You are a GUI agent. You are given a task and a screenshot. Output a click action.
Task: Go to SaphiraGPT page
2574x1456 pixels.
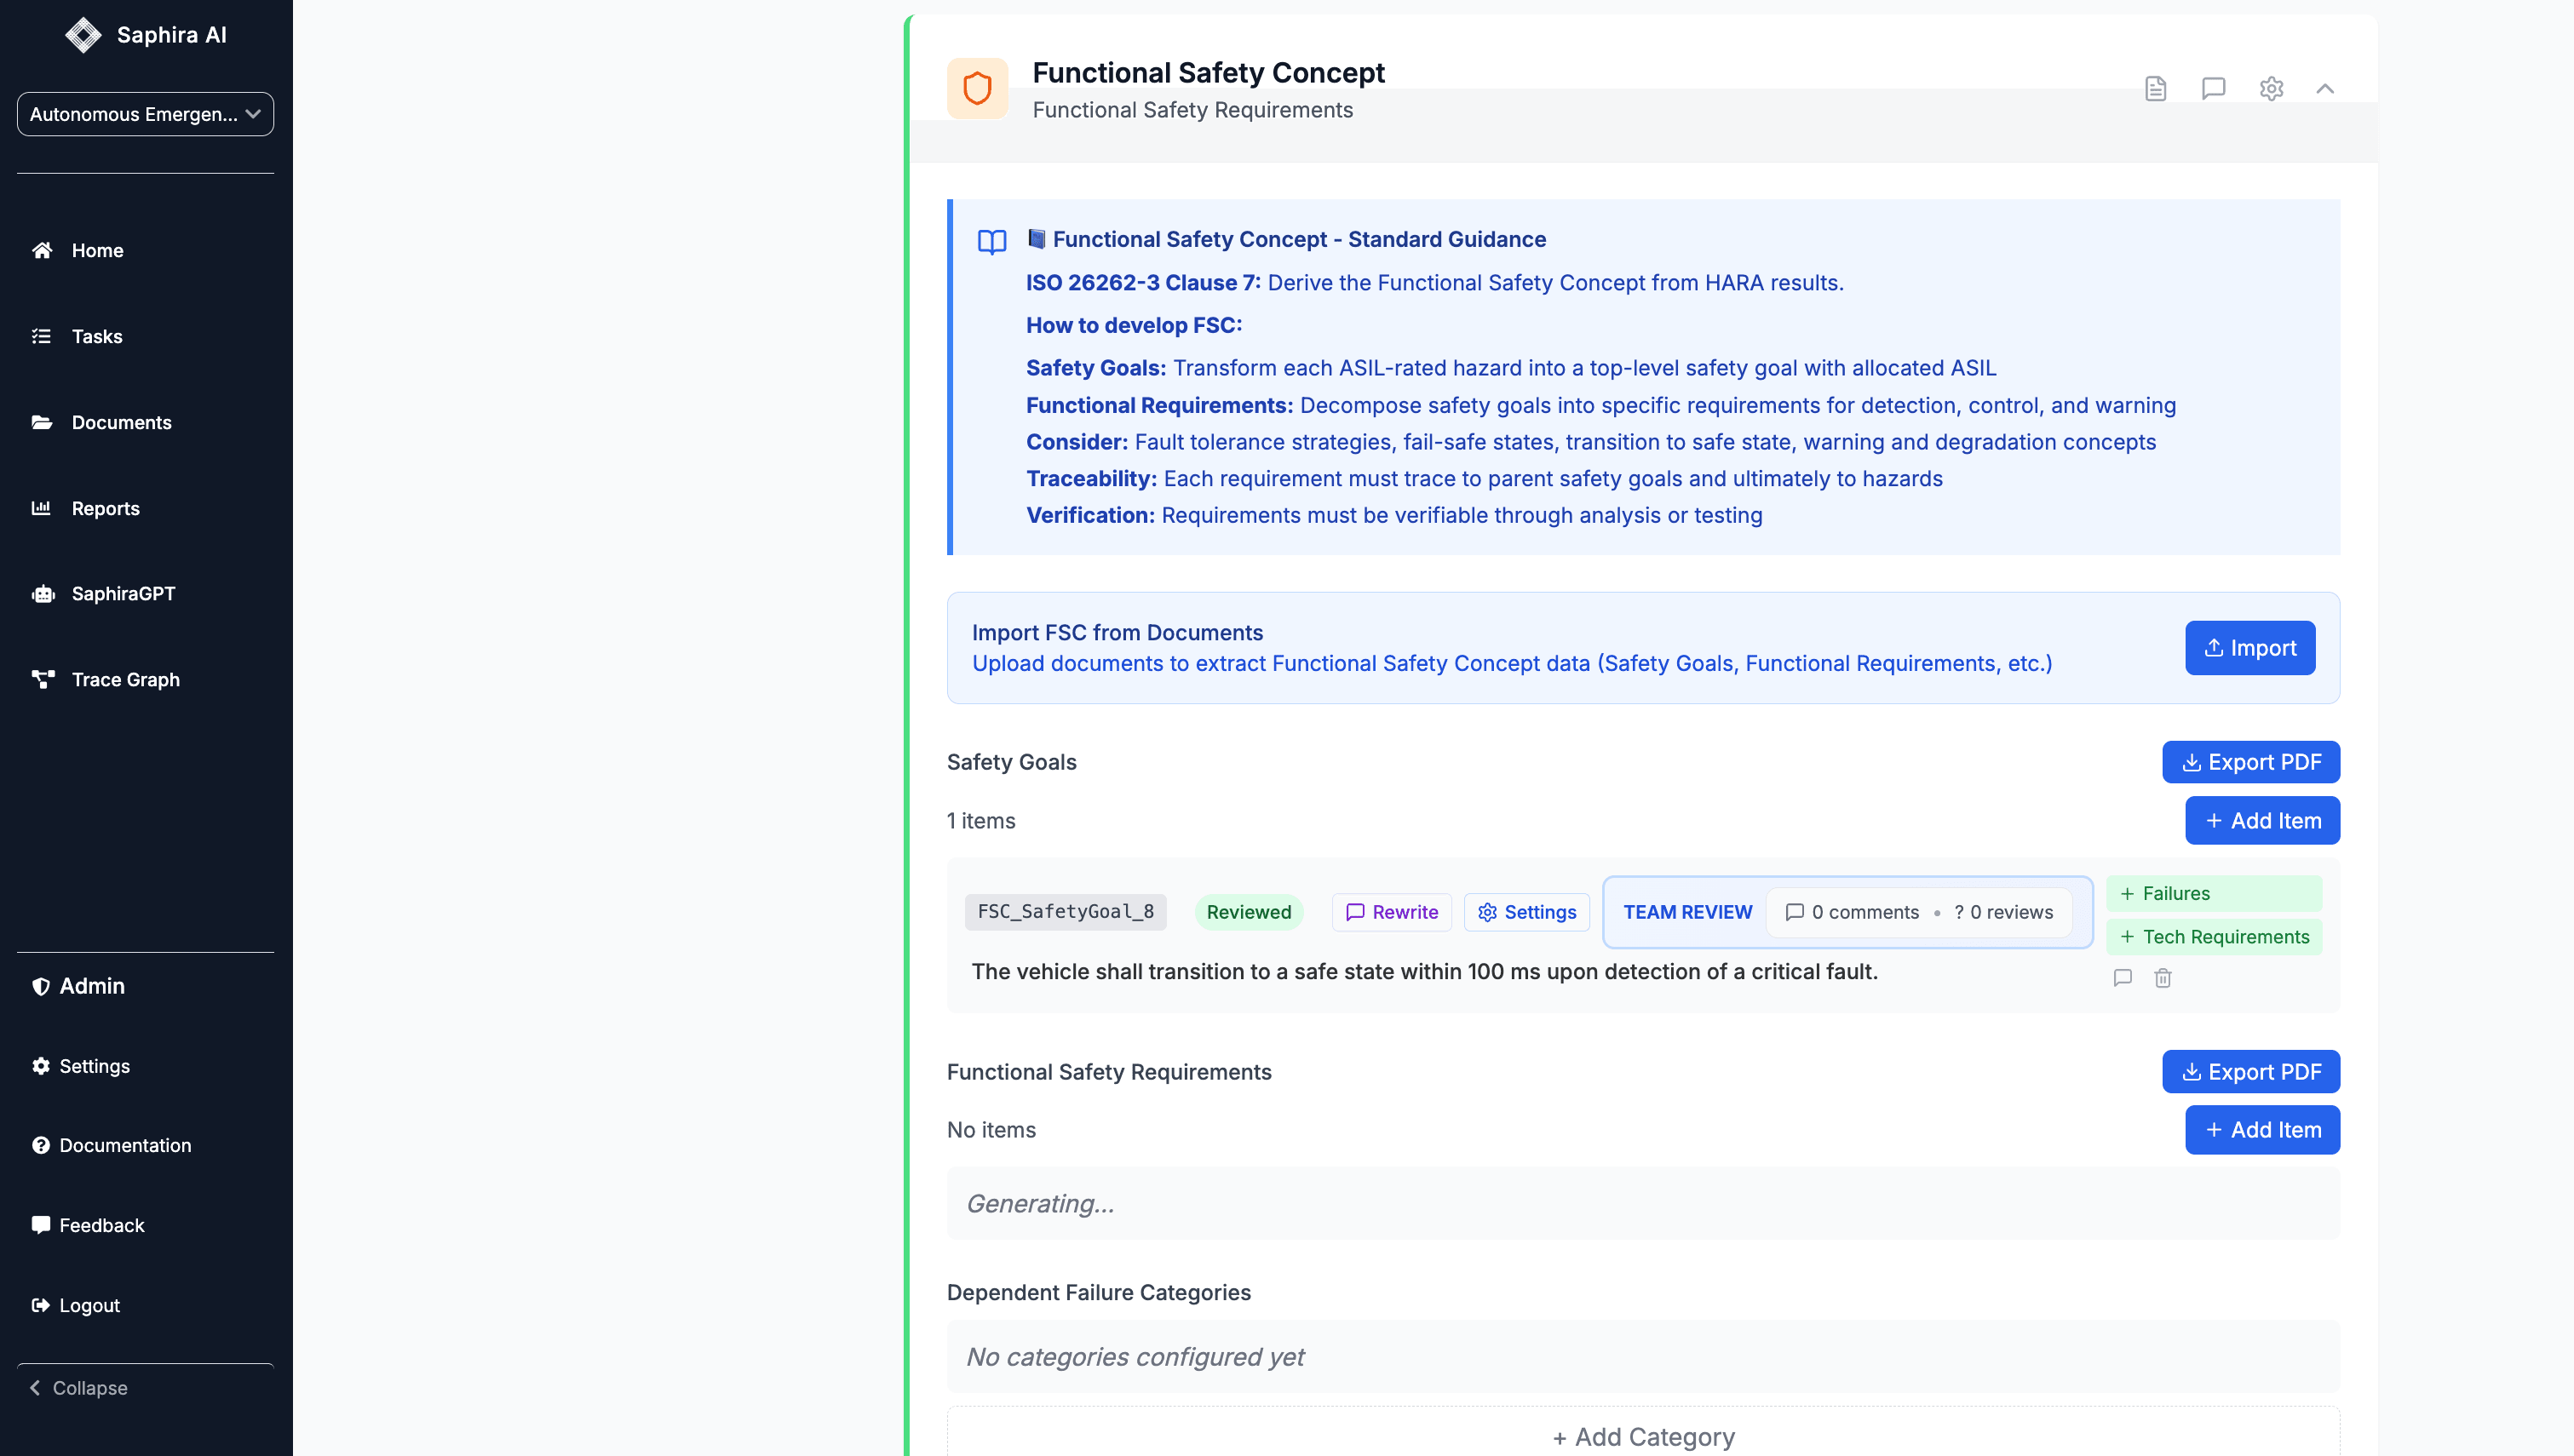tap(123, 593)
